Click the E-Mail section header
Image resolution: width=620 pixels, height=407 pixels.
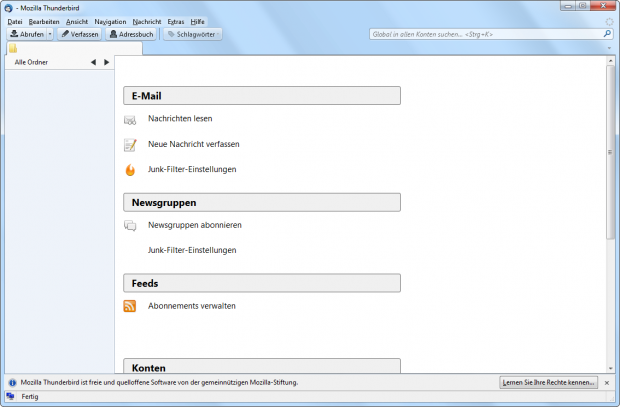click(x=262, y=96)
